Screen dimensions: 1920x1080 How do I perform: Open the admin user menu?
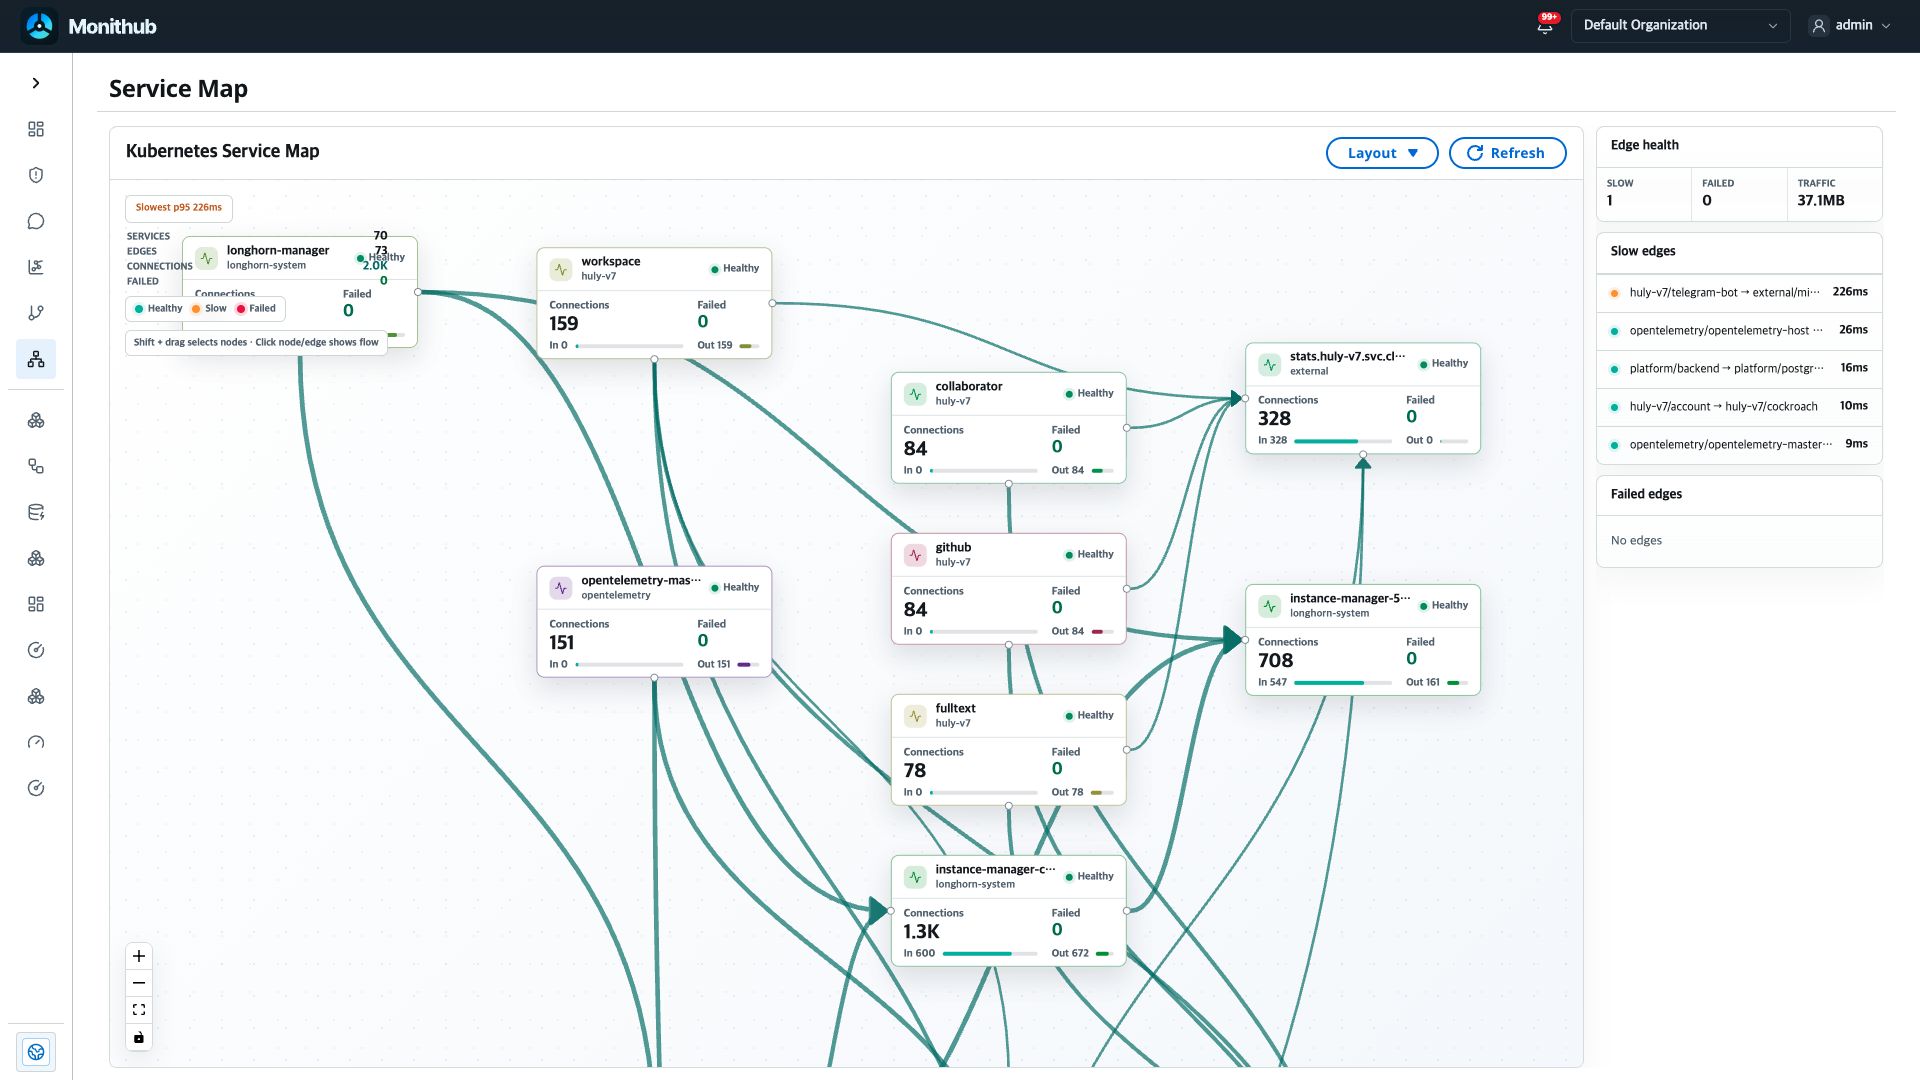point(1851,26)
